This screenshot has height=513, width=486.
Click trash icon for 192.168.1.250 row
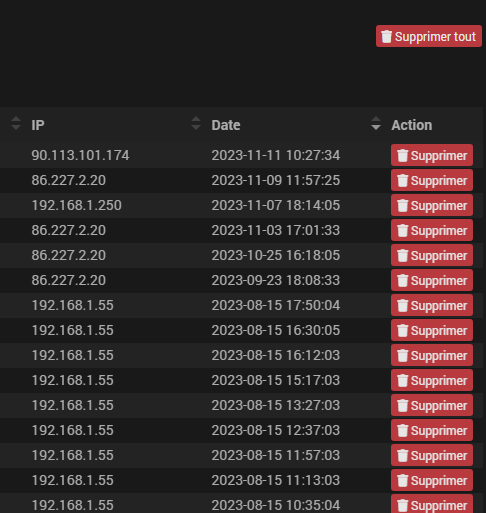402,205
